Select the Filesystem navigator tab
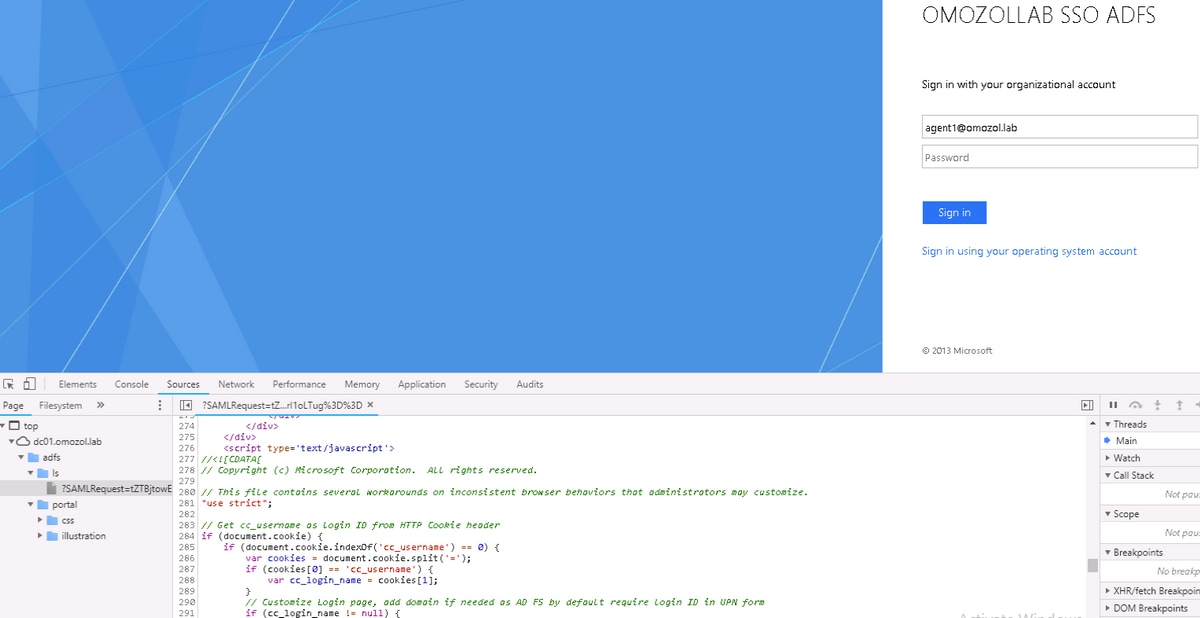Viewport: 1200px width, 618px height. tap(61, 405)
